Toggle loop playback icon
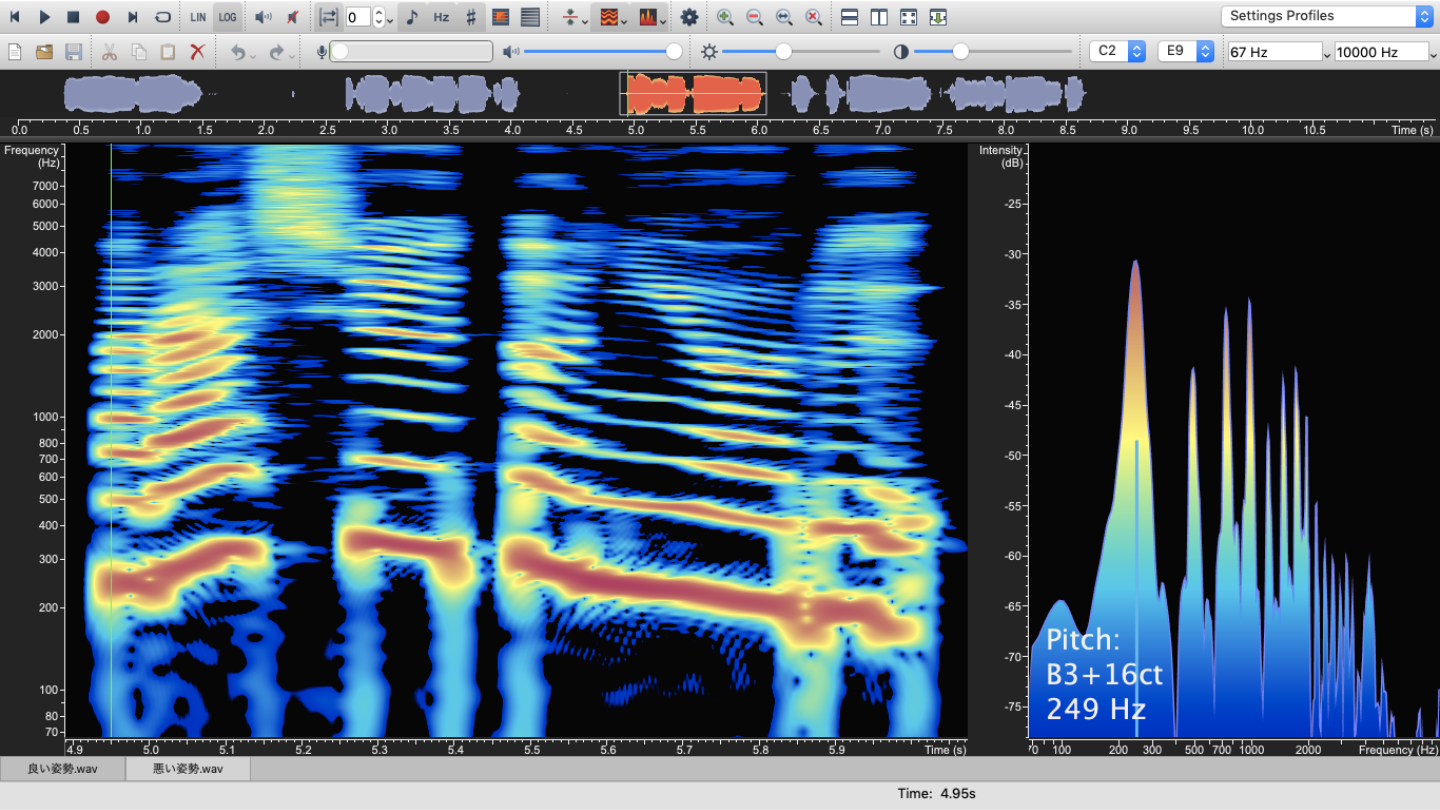 coord(162,17)
